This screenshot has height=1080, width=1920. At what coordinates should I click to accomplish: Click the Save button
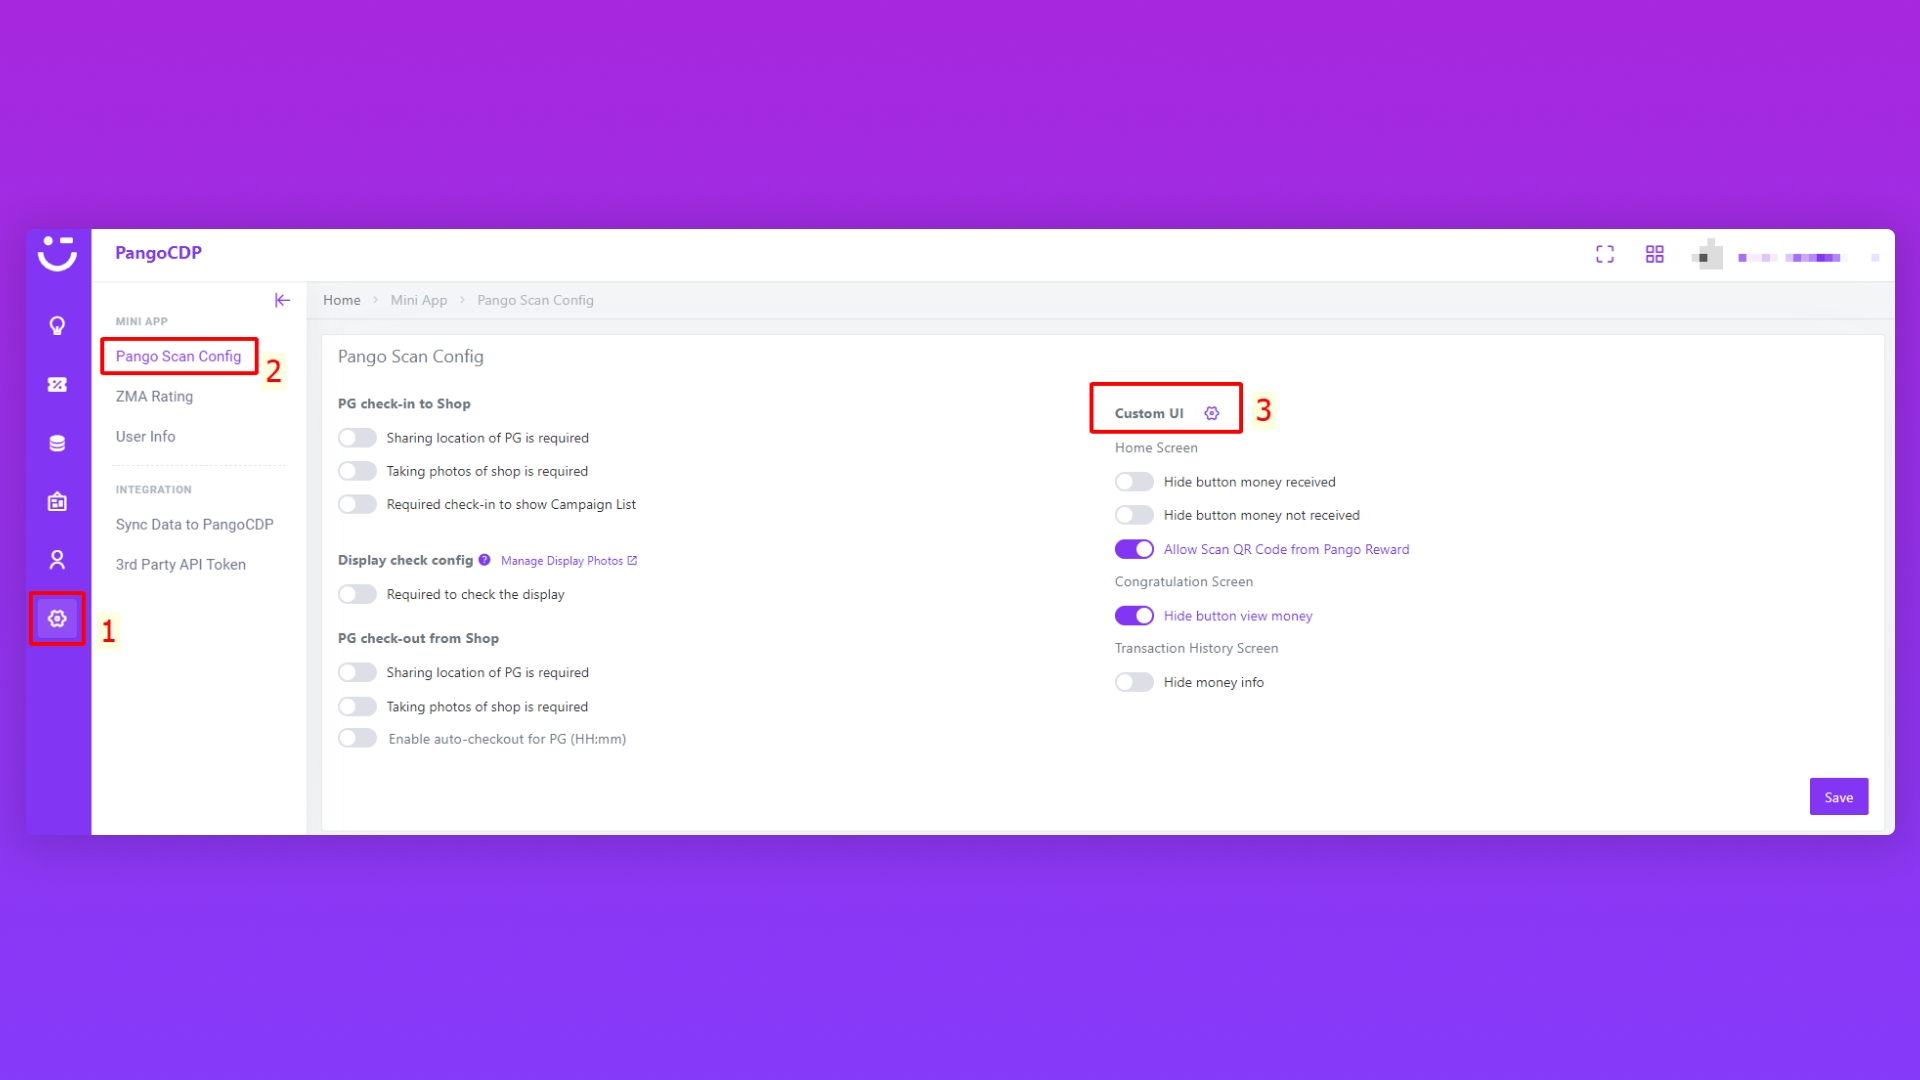pyautogui.click(x=1838, y=797)
